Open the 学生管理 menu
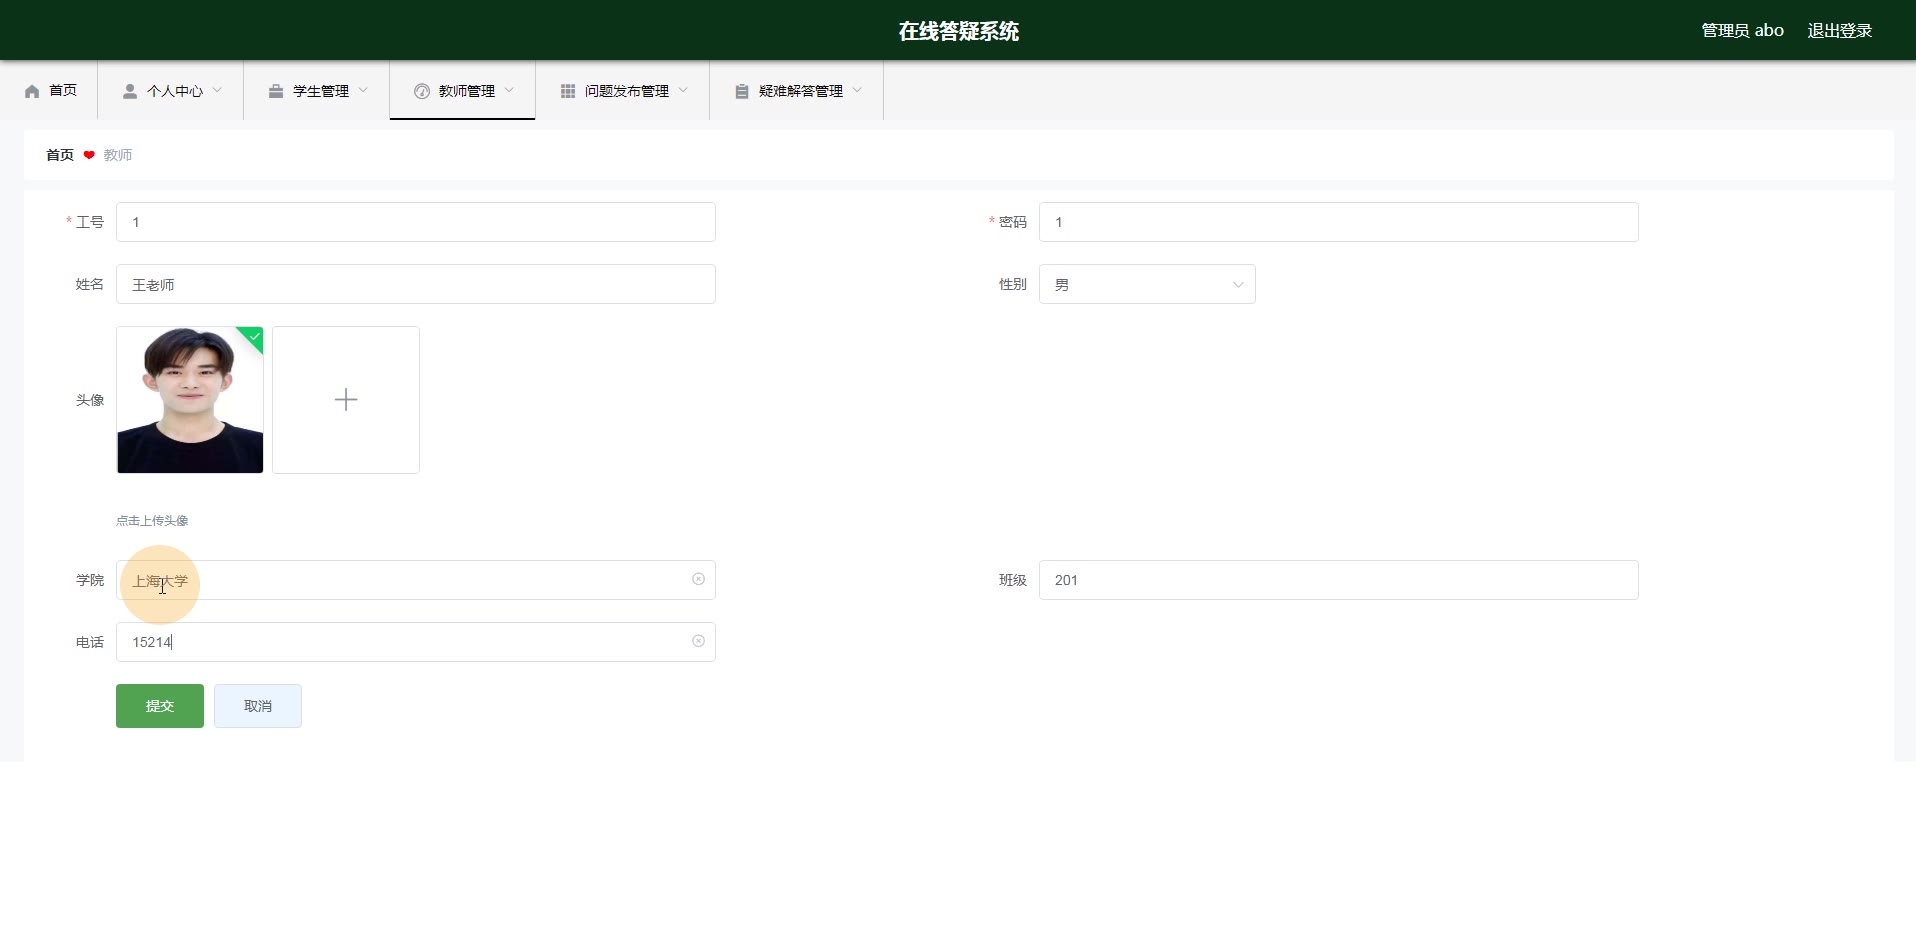The width and height of the screenshot is (1916, 936). coord(317,91)
